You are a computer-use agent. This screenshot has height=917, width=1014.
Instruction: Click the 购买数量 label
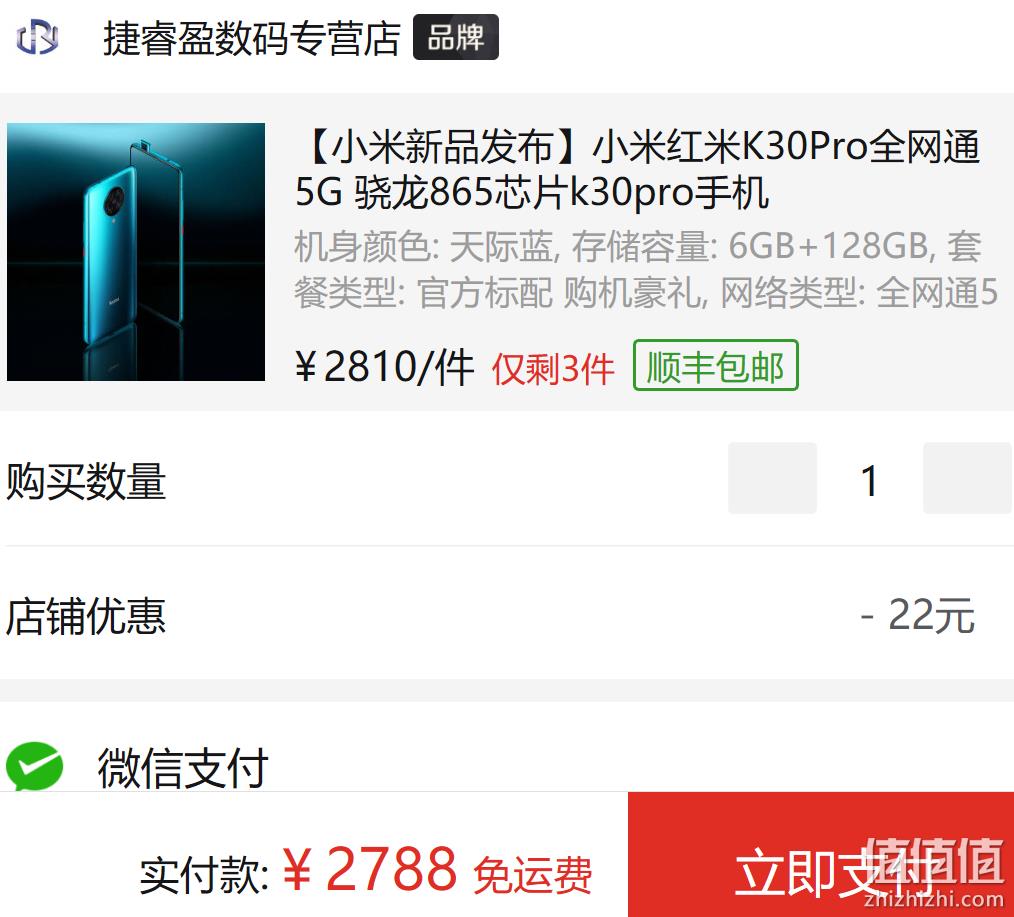pyautogui.click(x=86, y=480)
